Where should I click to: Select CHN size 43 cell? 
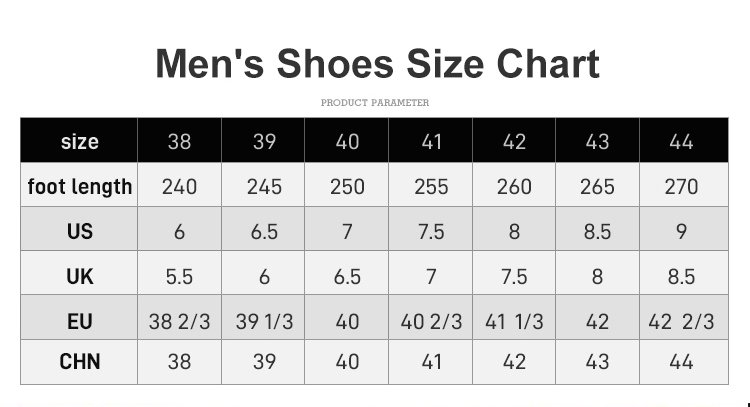pos(597,362)
